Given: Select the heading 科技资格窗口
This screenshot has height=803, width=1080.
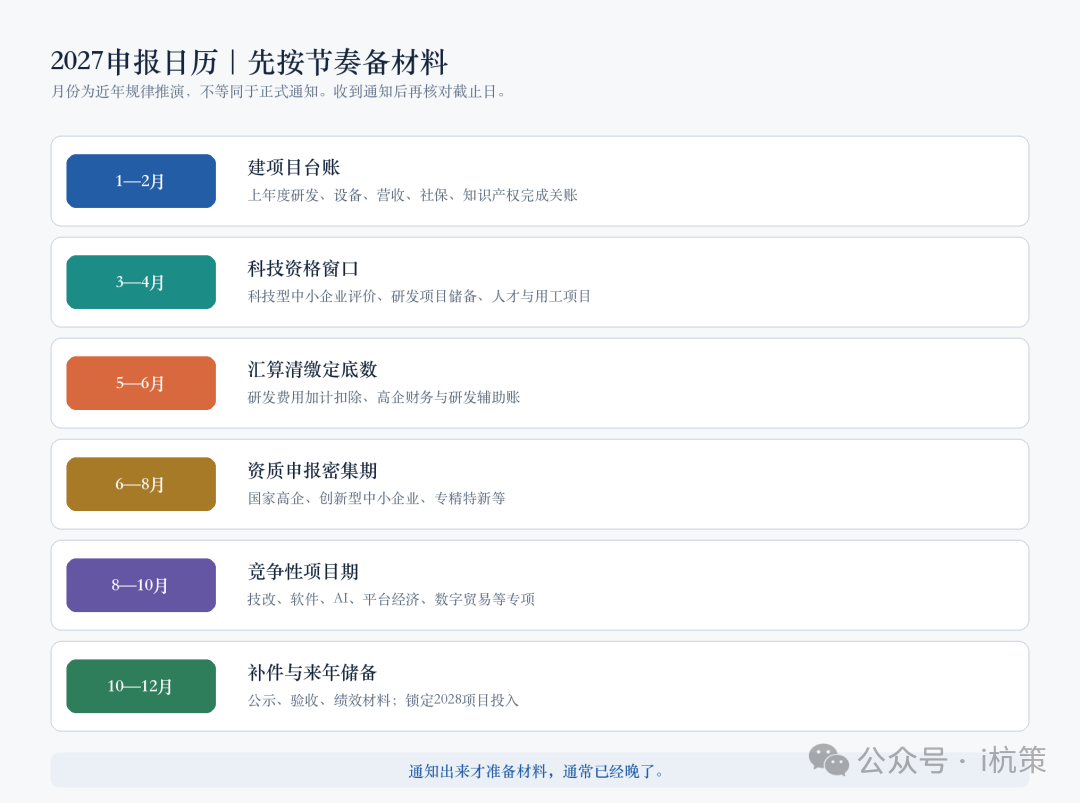Looking at the screenshot, I should [303, 269].
